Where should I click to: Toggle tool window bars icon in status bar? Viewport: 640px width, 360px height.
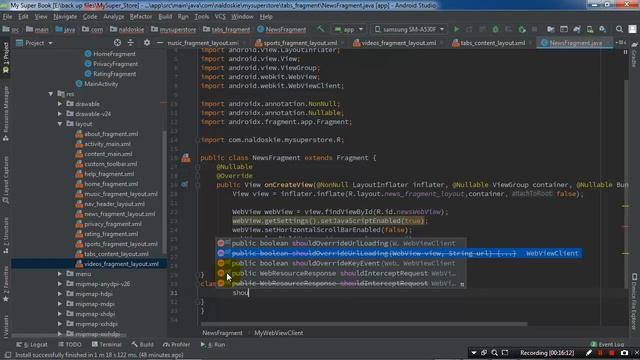click(7, 355)
